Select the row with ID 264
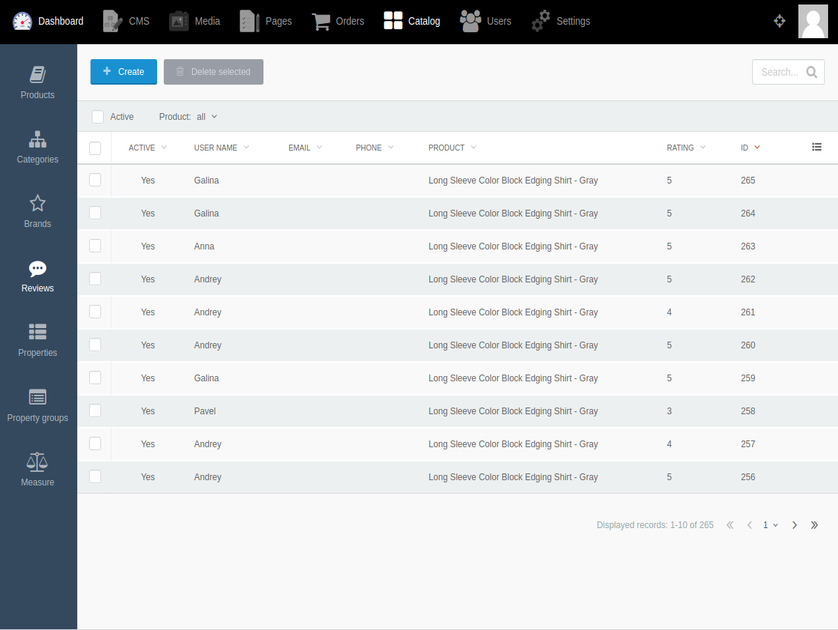Image resolution: width=838 pixels, height=630 pixels. pos(95,213)
